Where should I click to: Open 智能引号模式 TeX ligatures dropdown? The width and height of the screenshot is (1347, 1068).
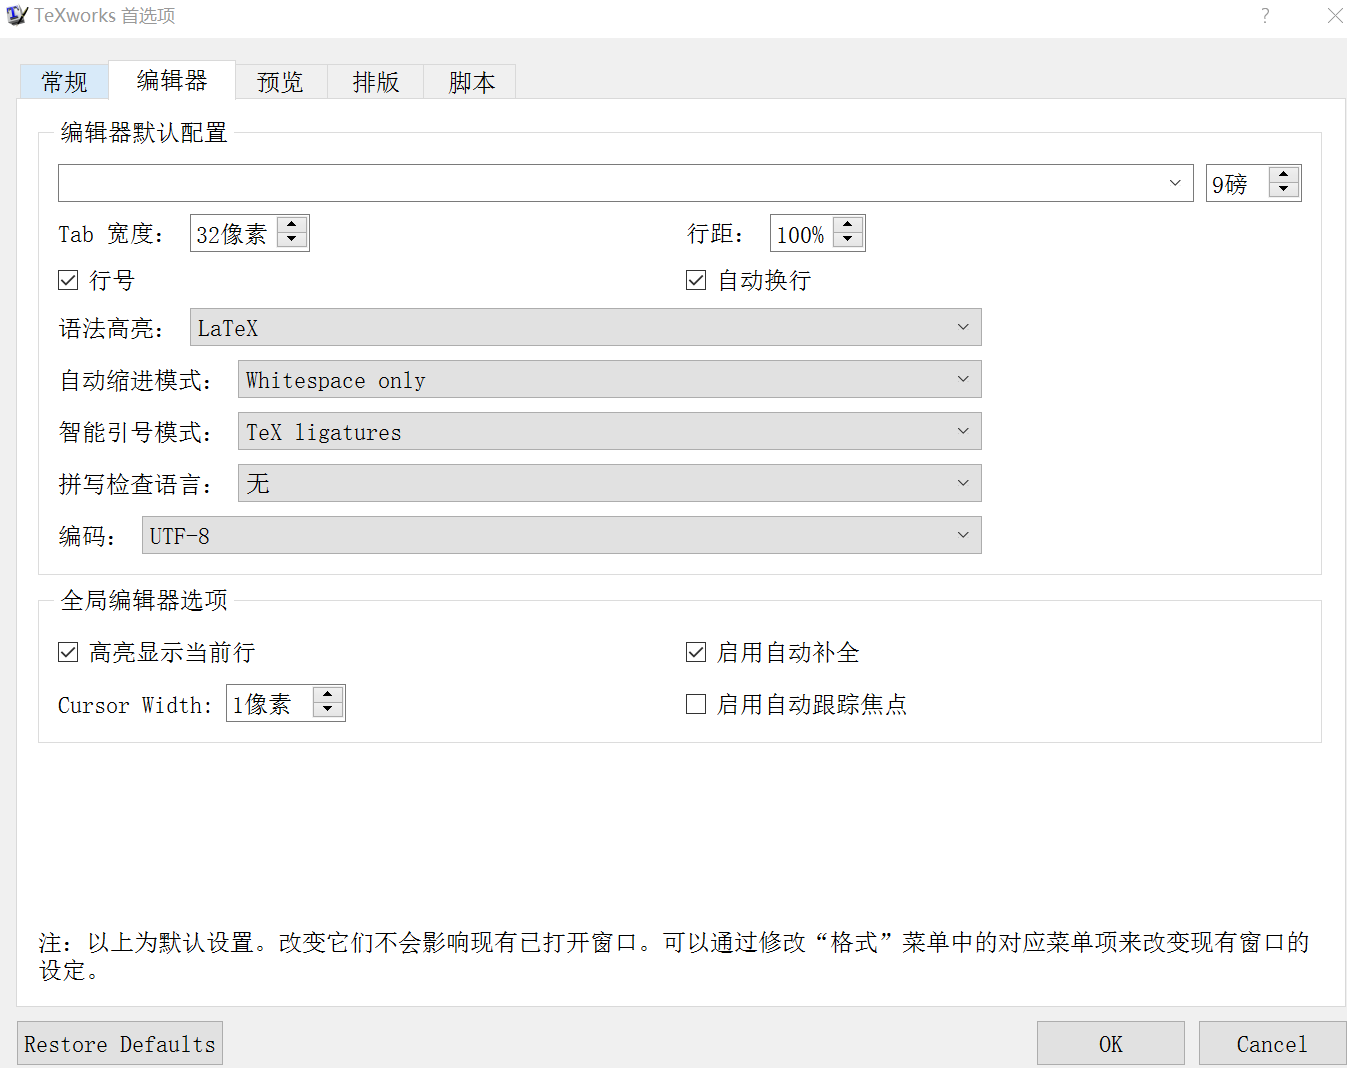tap(610, 431)
